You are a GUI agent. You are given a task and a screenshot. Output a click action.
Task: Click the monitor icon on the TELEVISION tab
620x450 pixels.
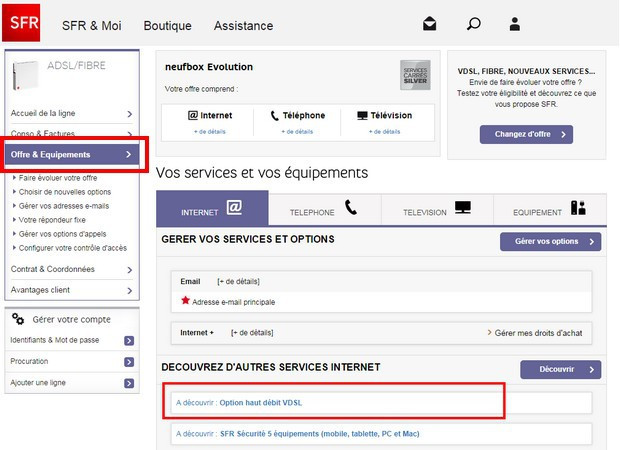click(463, 207)
